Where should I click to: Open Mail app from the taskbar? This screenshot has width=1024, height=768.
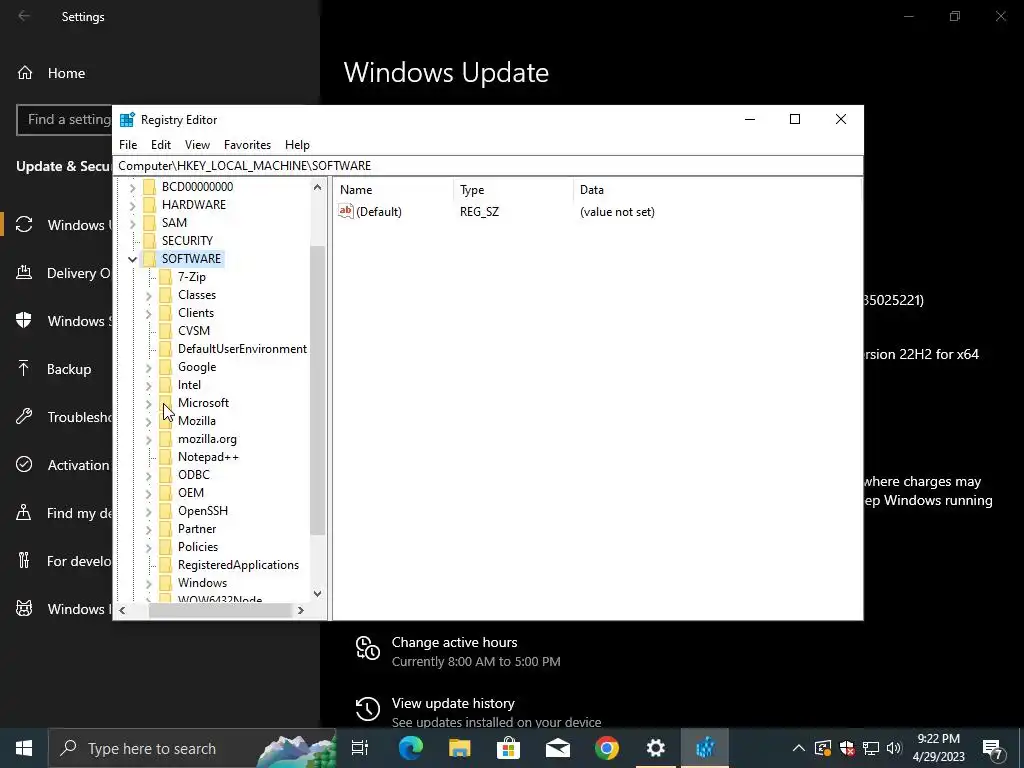click(558, 748)
